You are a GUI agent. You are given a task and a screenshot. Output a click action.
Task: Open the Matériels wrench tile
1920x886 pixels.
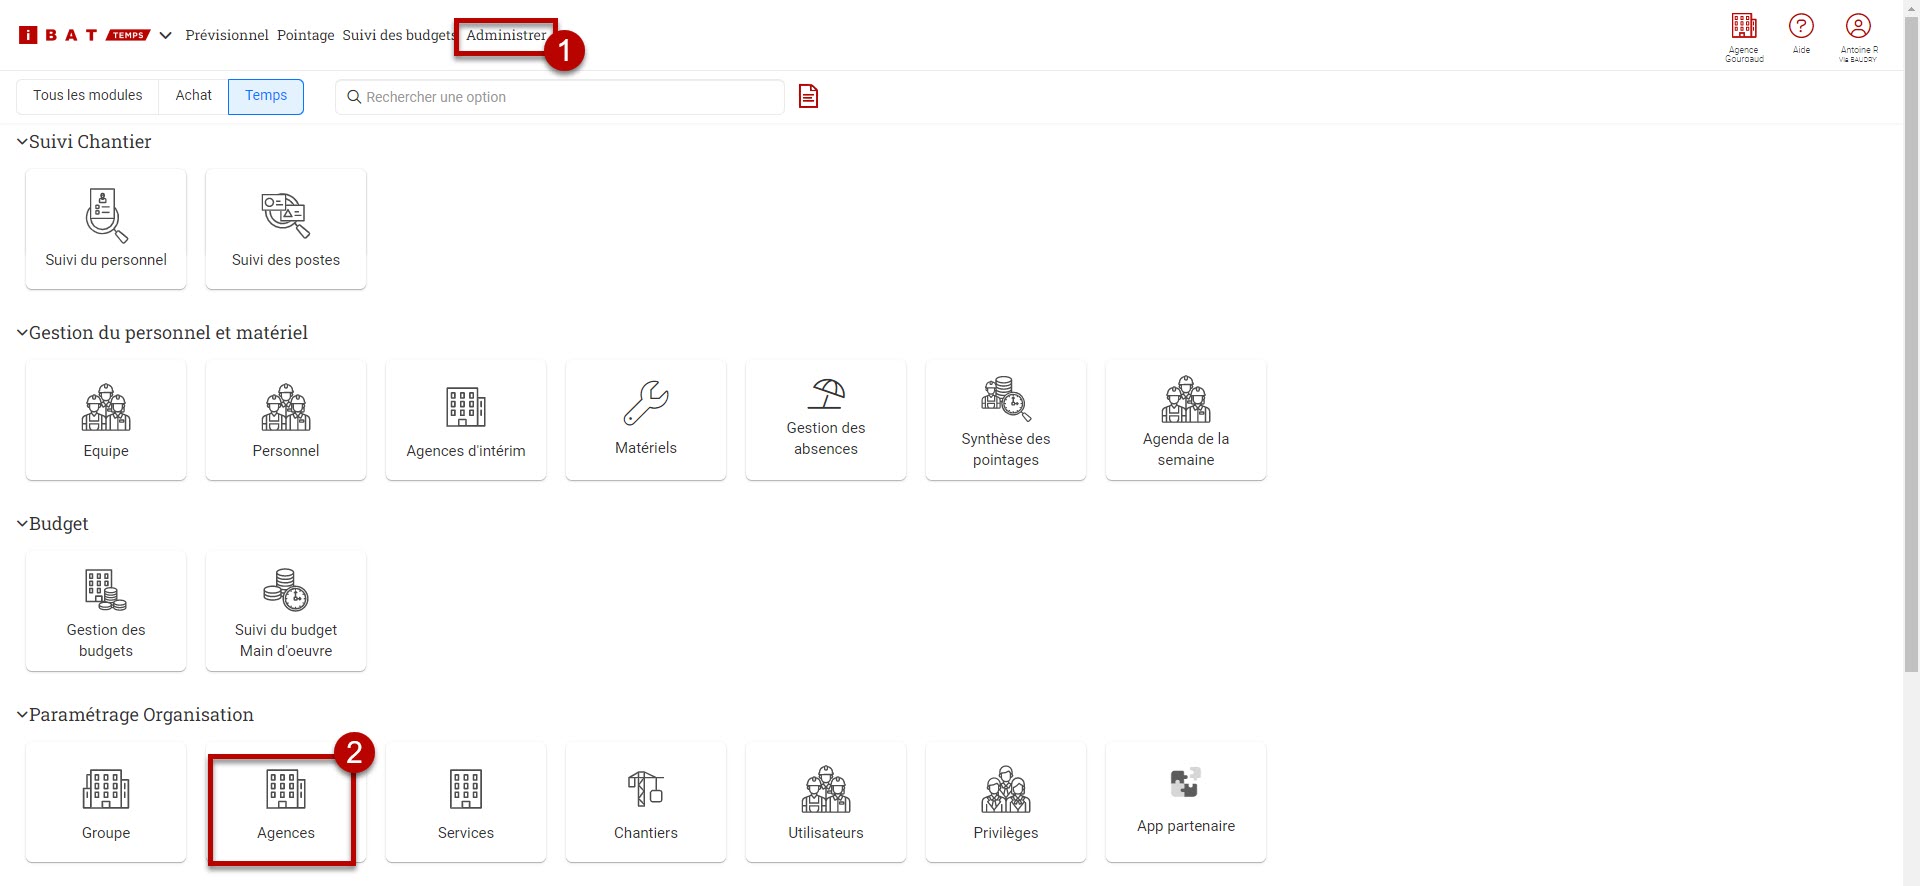(x=646, y=420)
